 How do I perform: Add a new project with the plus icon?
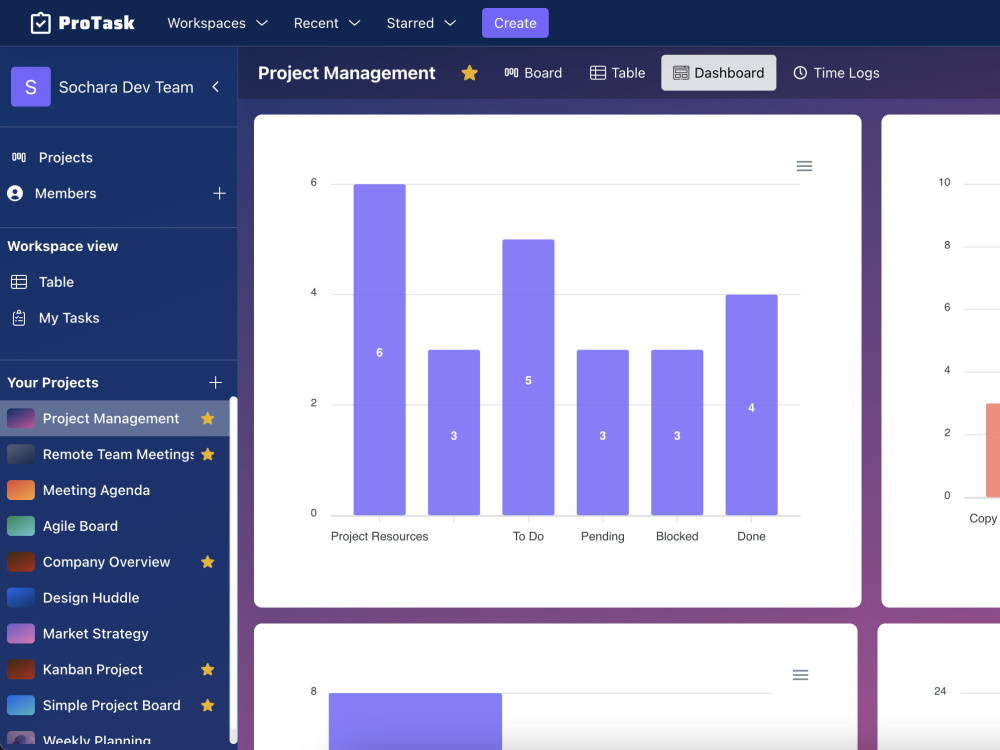point(215,382)
